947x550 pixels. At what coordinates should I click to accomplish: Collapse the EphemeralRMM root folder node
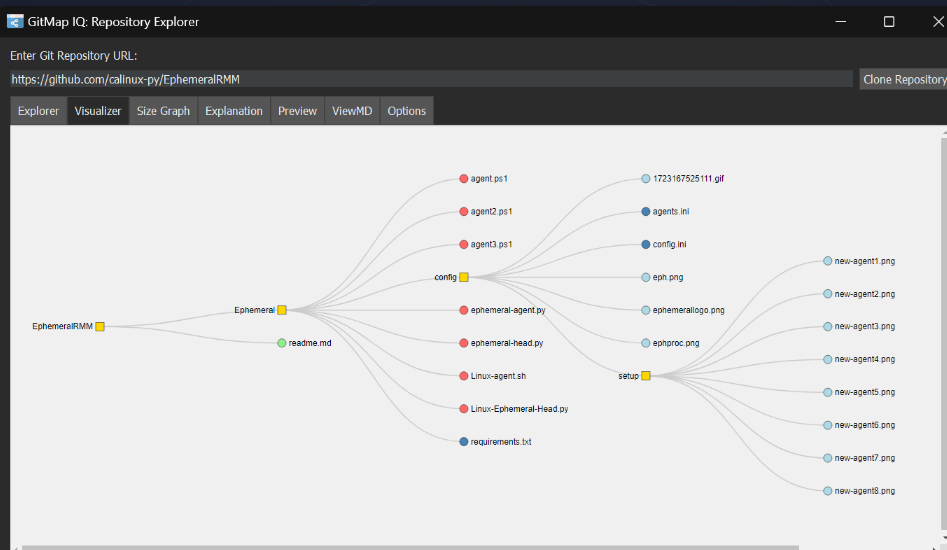coord(100,327)
